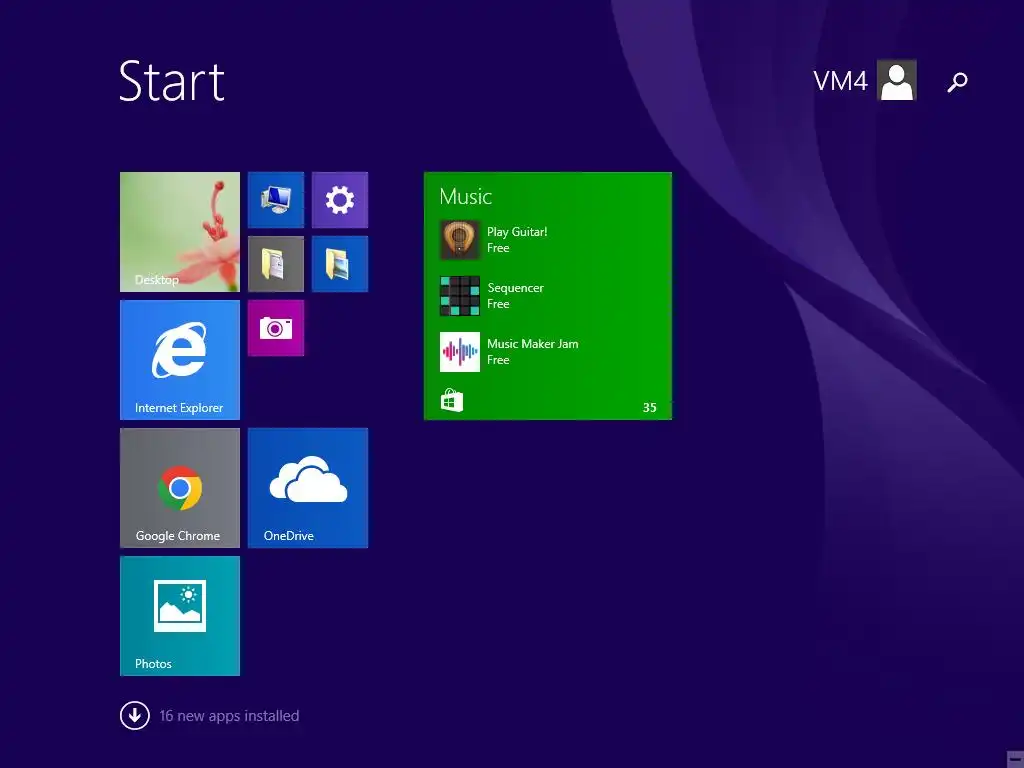1024x768 pixels.
Task: Open Sequencer app icon in Music tile
Action: coord(460,296)
